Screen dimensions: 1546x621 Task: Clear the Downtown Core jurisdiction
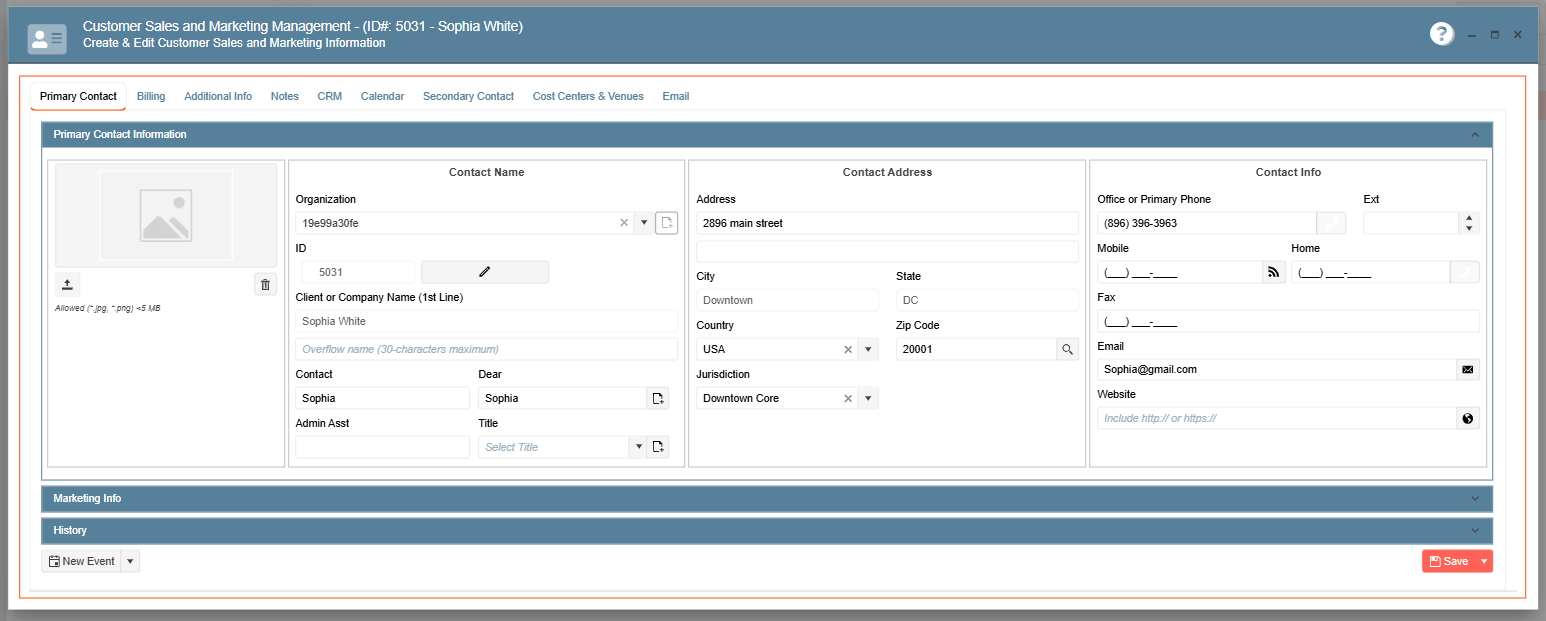point(848,398)
